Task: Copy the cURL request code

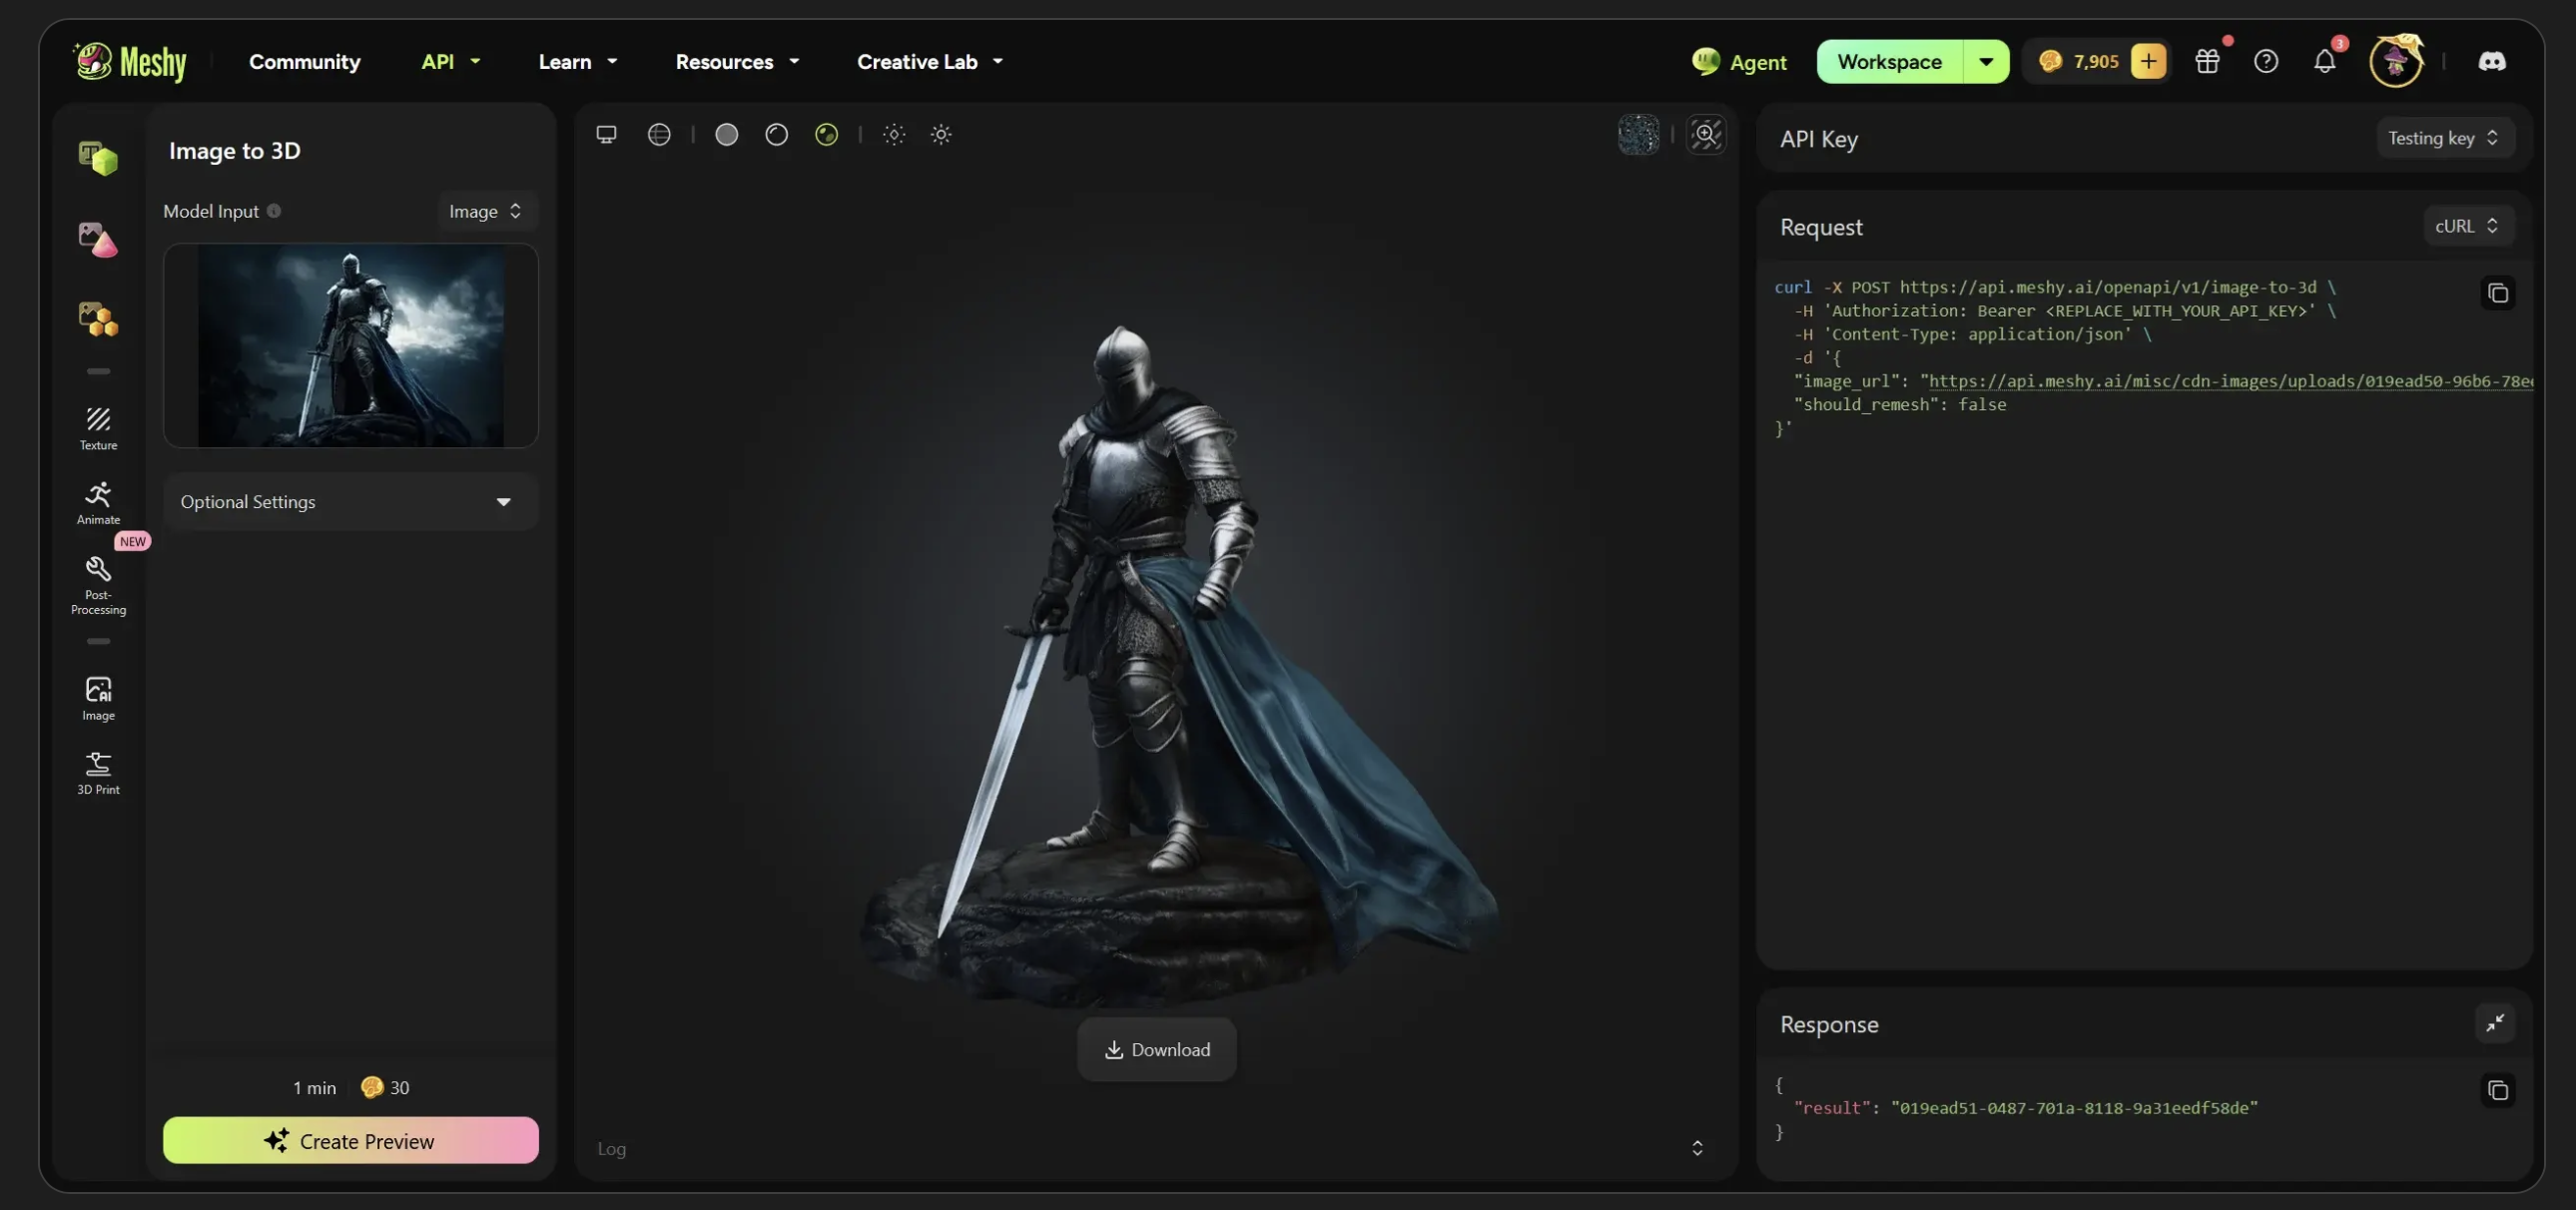Action: (x=2498, y=293)
